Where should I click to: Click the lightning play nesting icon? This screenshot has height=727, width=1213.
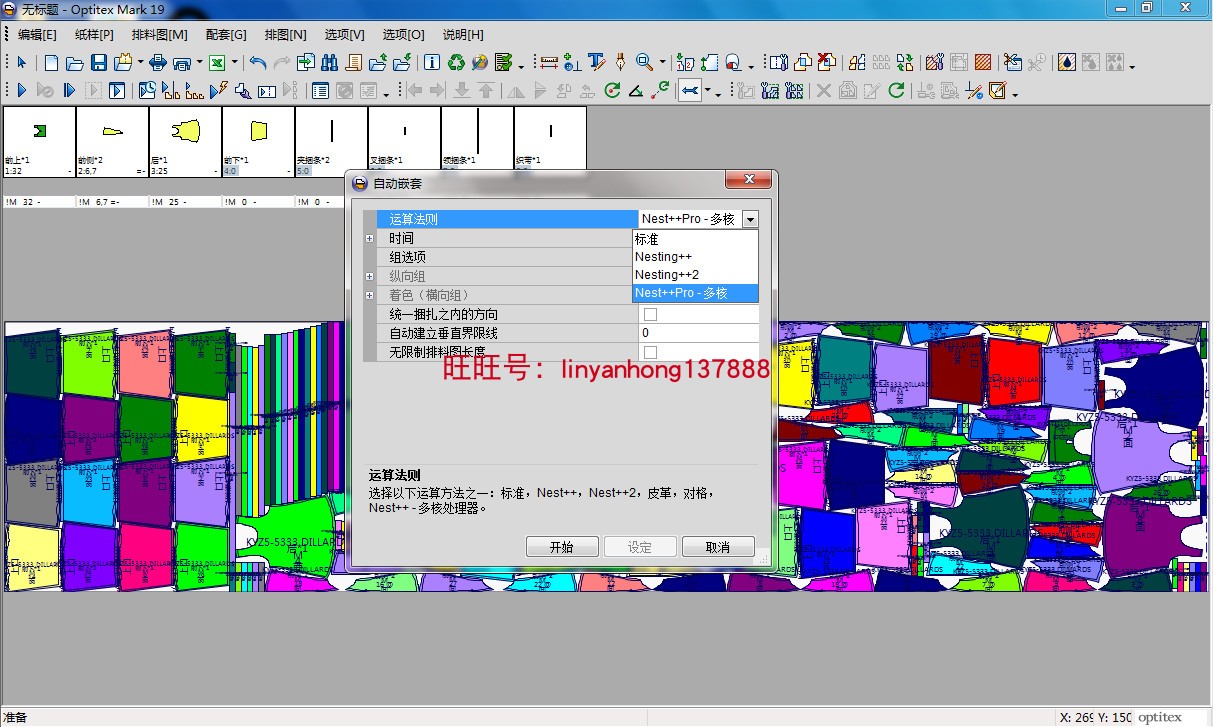pyautogui.click(x=219, y=90)
